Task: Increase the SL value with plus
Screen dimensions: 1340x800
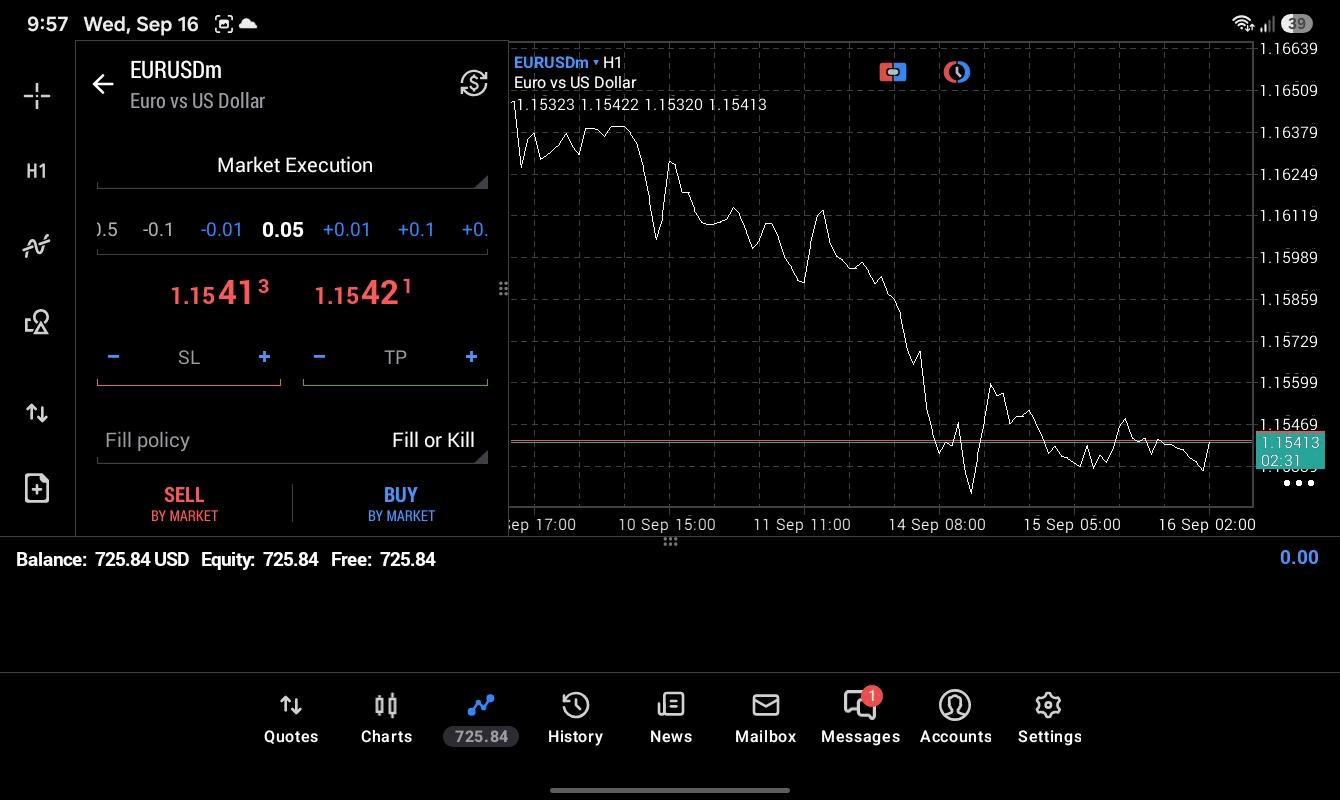Action: pos(264,357)
